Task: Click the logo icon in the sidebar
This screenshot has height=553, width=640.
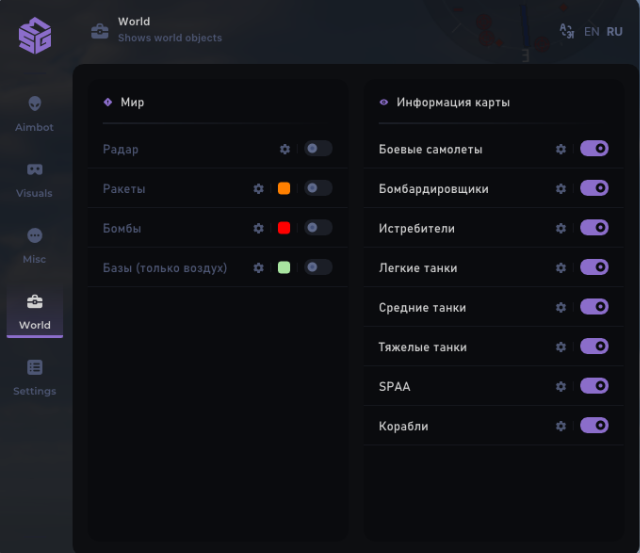Action: click(x=35, y=36)
